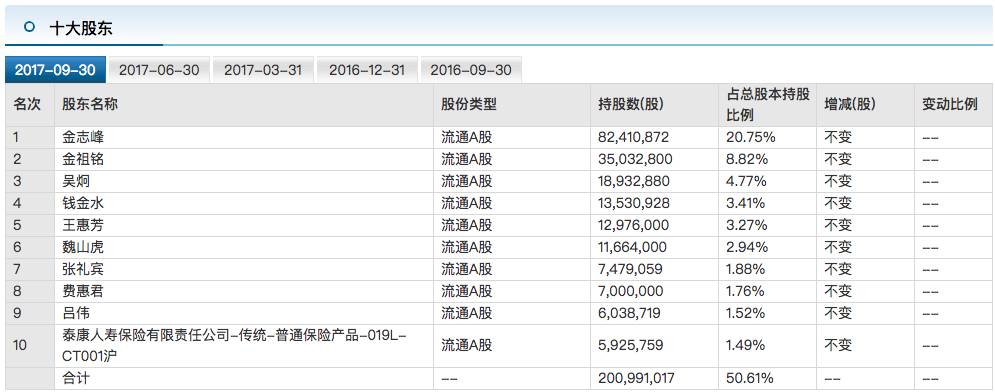
Task: Click the 2.94% holding percentage
Action: tap(746, 247)
